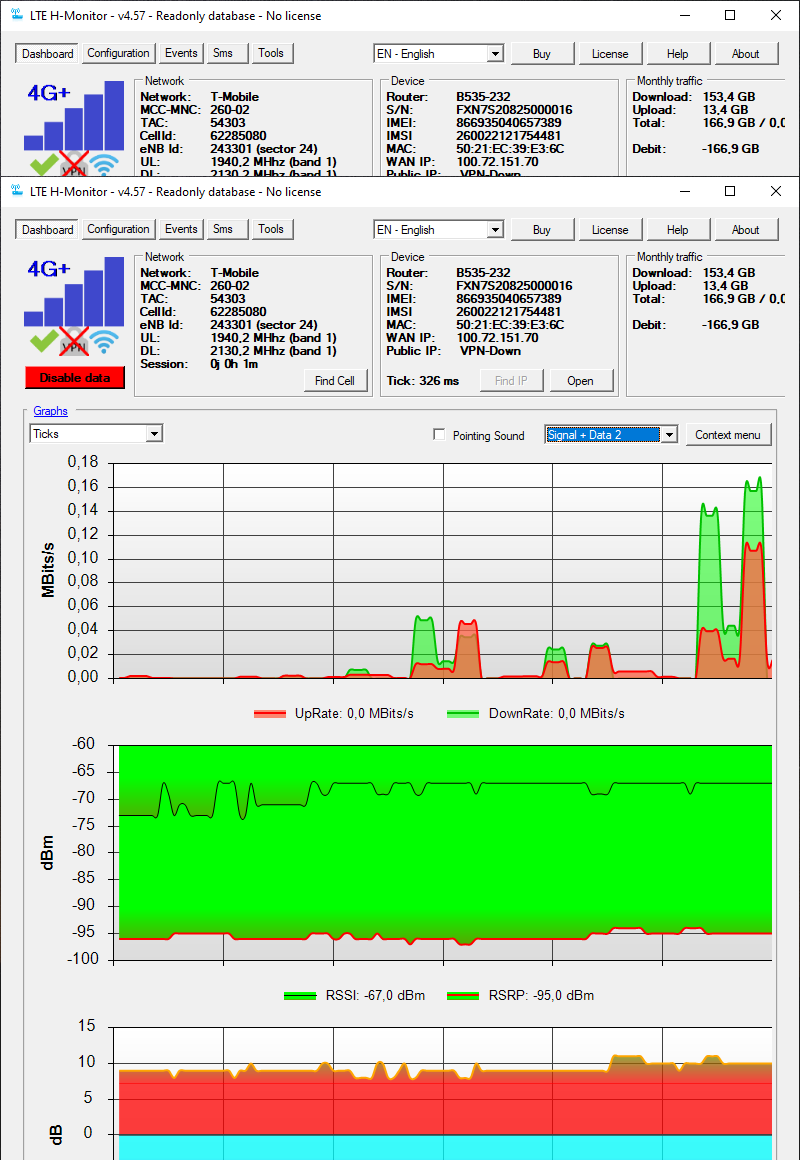Click the WAN IP value 100.72.151.70 in front window
Viewport: 800px width, 1160px height.
(x=497, y=337)
